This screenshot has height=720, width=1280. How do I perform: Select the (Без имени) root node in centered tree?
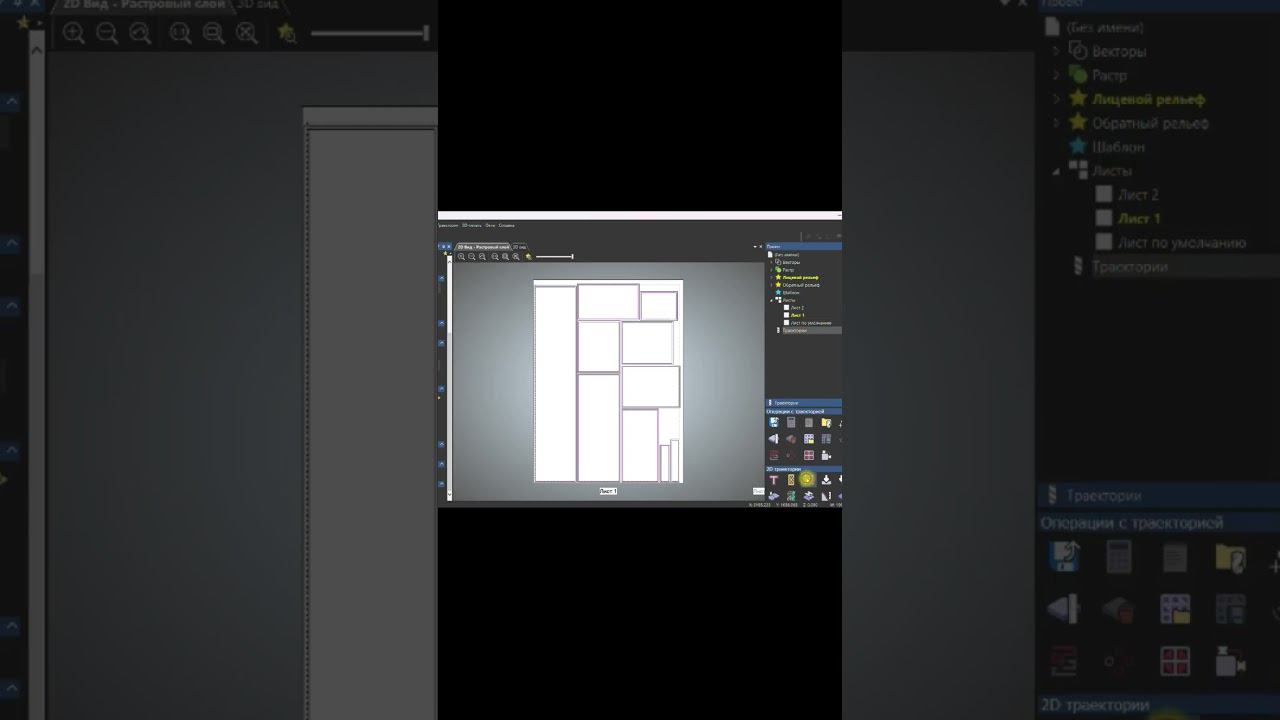pos(786,255)
